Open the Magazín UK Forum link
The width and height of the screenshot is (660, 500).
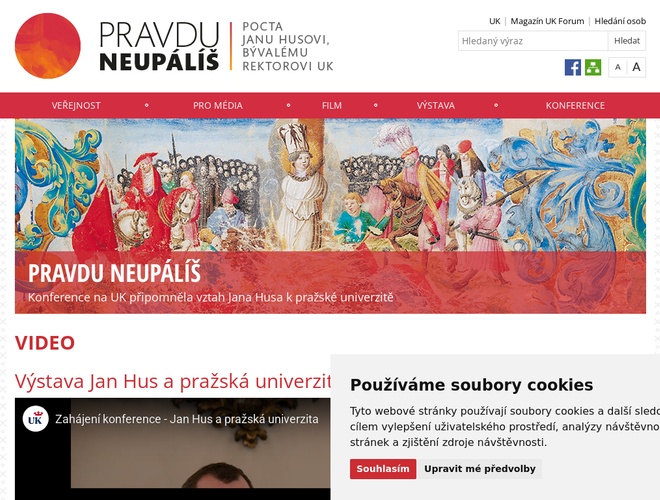547,21
